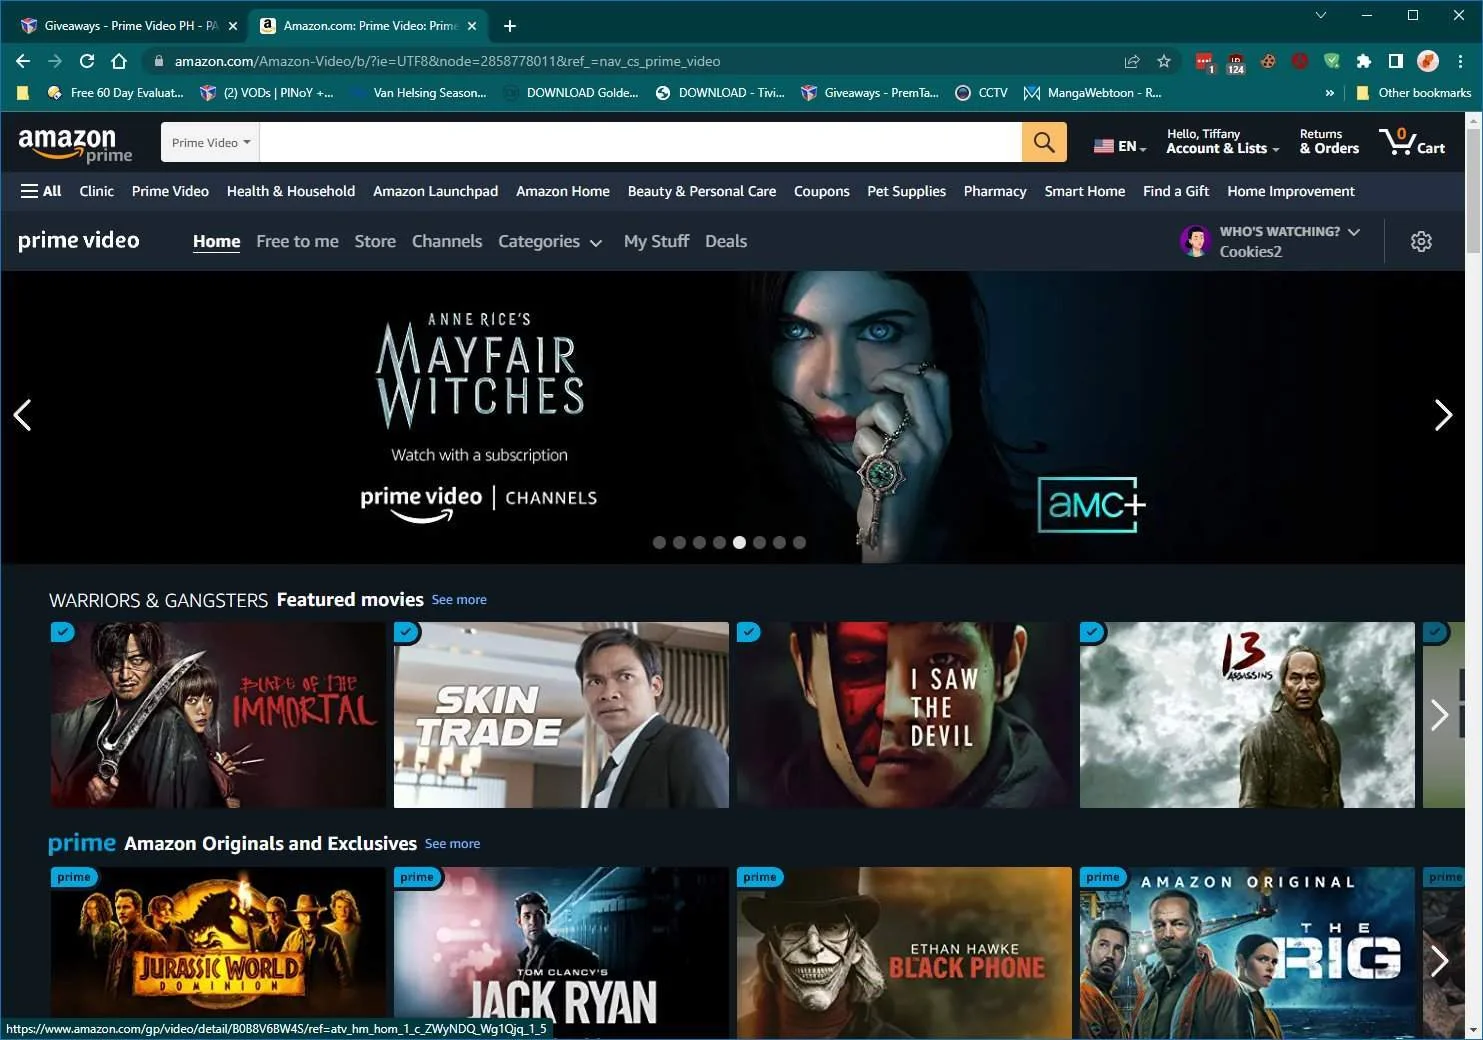
Task: Select the first carousel dot
Action: point(659,543)
